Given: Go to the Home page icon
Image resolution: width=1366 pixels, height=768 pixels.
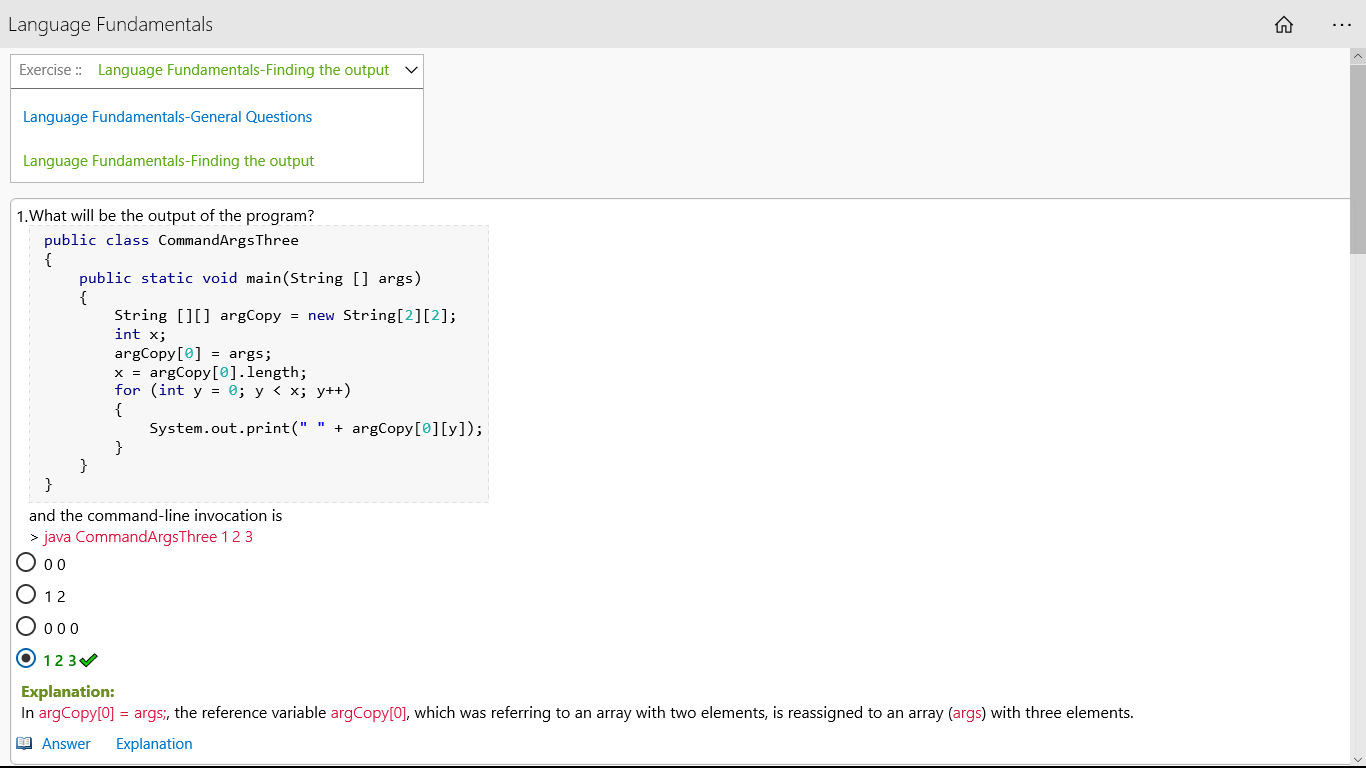Looking at the screenshot, I should pyautogui.click(x=1284, y=25).
